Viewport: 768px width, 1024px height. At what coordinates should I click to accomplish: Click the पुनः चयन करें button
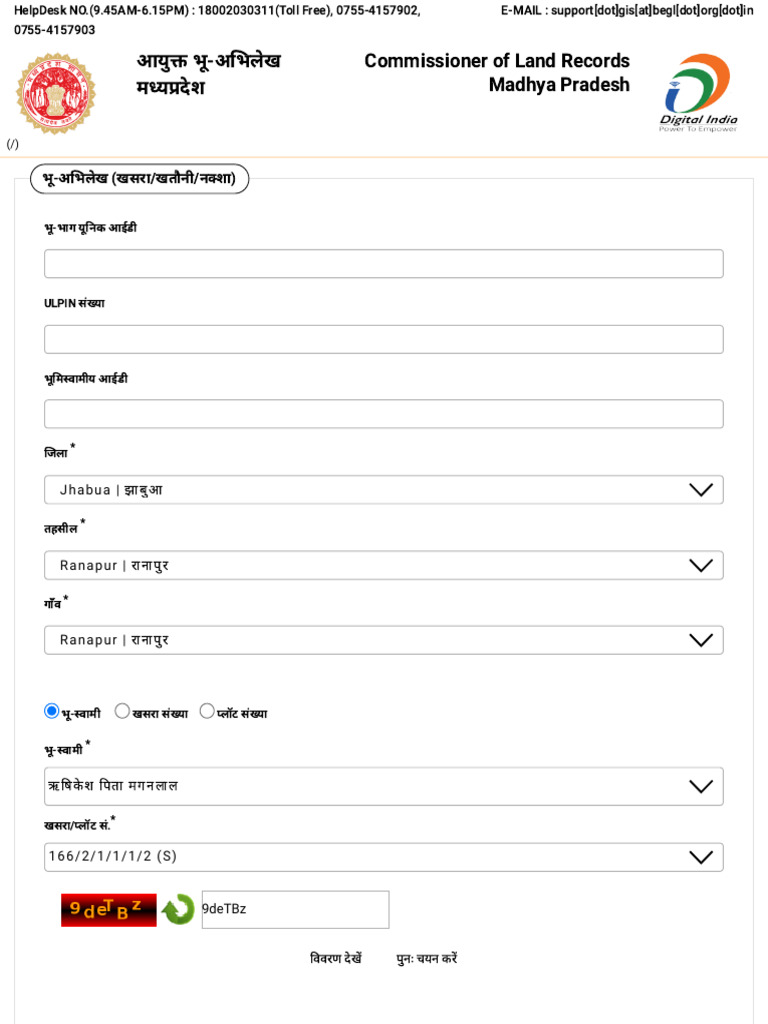click(427, 958)
